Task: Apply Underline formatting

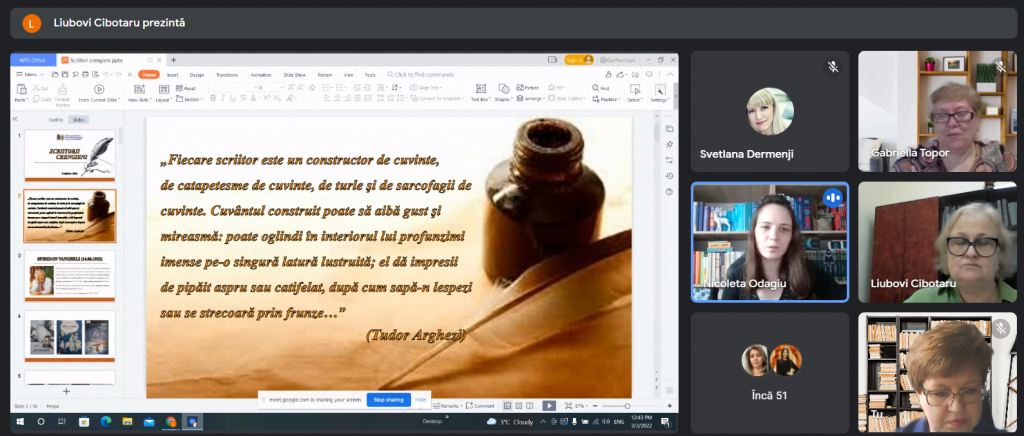Action: (x=232, y=98)
